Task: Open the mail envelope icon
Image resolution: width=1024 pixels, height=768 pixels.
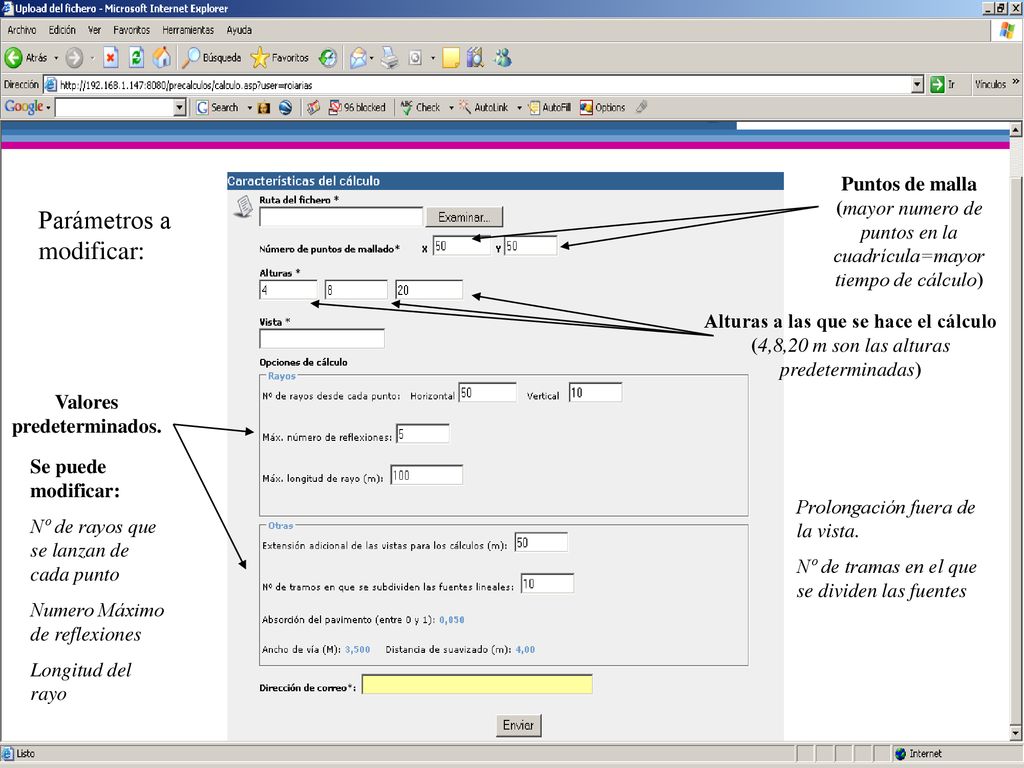Action: pyautogui.click(x=357, y=58)
